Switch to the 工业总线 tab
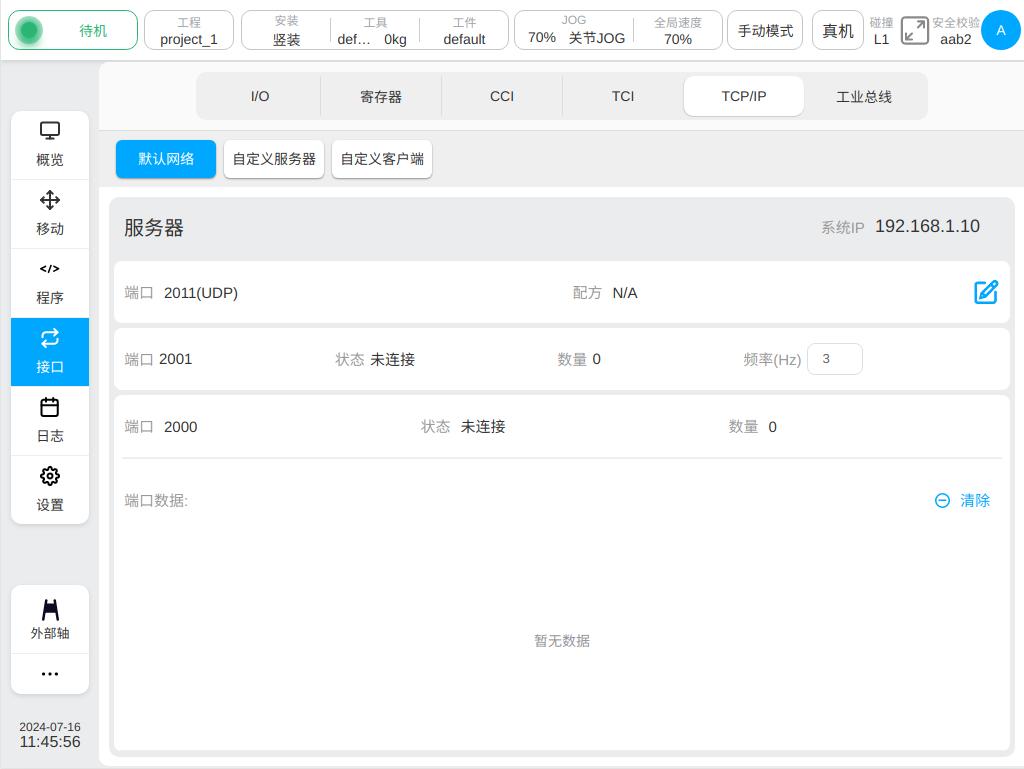 [864, 97]
